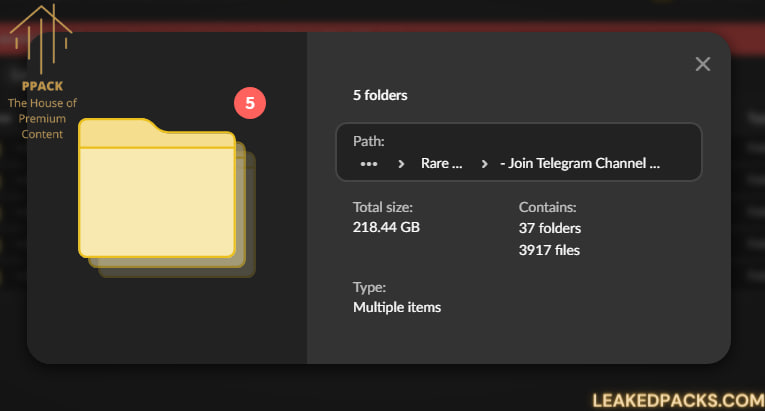Click the 'Path:' label
765x411 pixels.
click(x=368, y=141)
